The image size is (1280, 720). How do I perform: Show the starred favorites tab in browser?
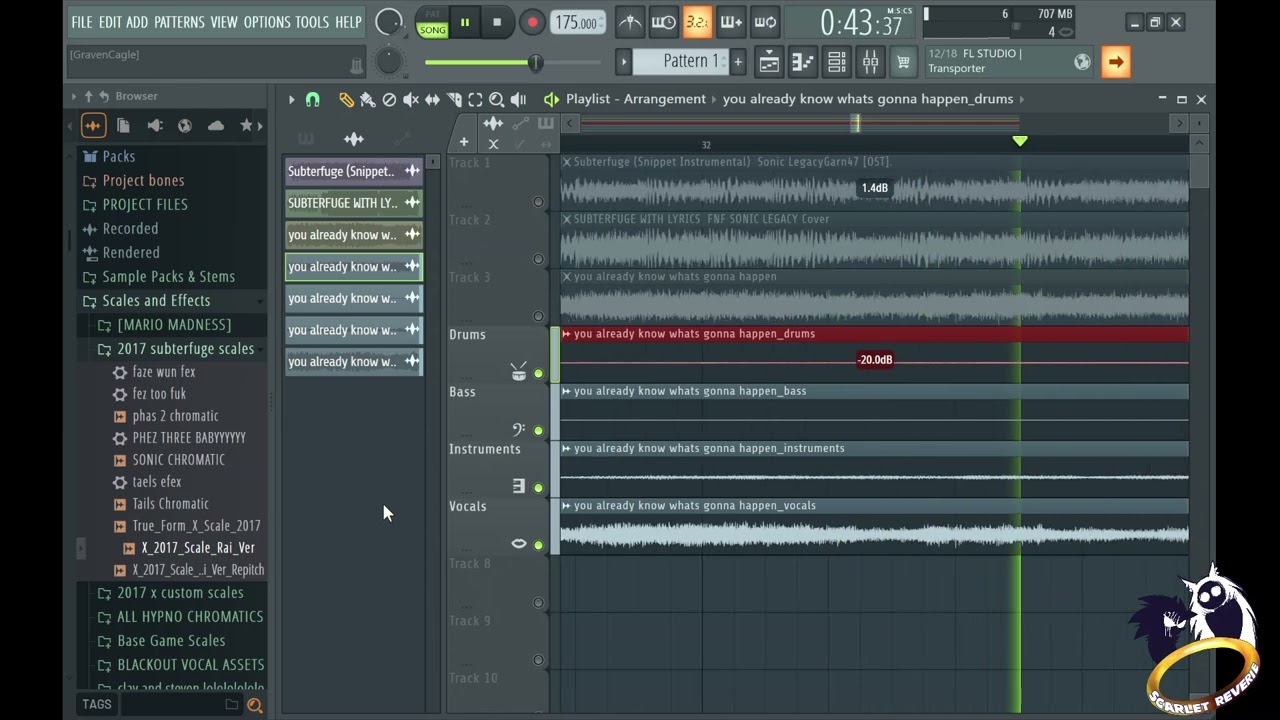click(x=246, y=125)
